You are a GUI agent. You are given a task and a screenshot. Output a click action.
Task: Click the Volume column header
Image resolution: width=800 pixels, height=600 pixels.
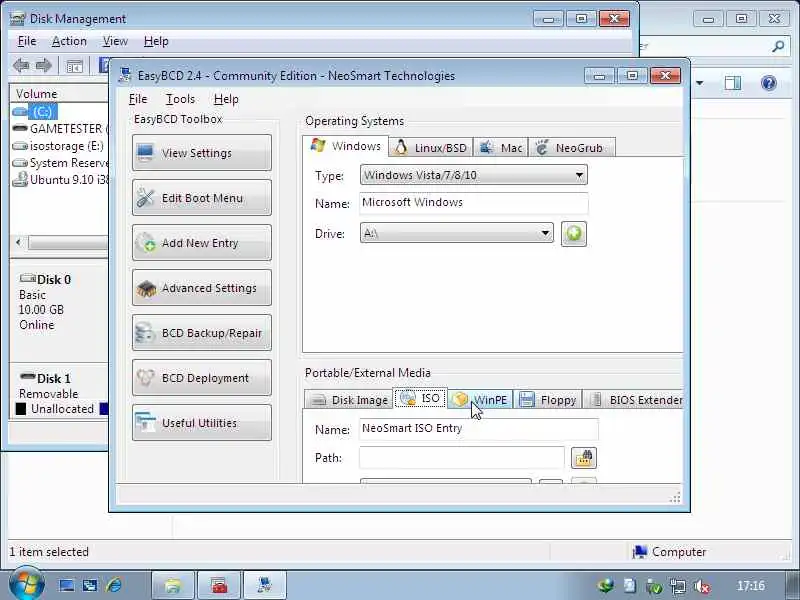click(x=59, y=94)
